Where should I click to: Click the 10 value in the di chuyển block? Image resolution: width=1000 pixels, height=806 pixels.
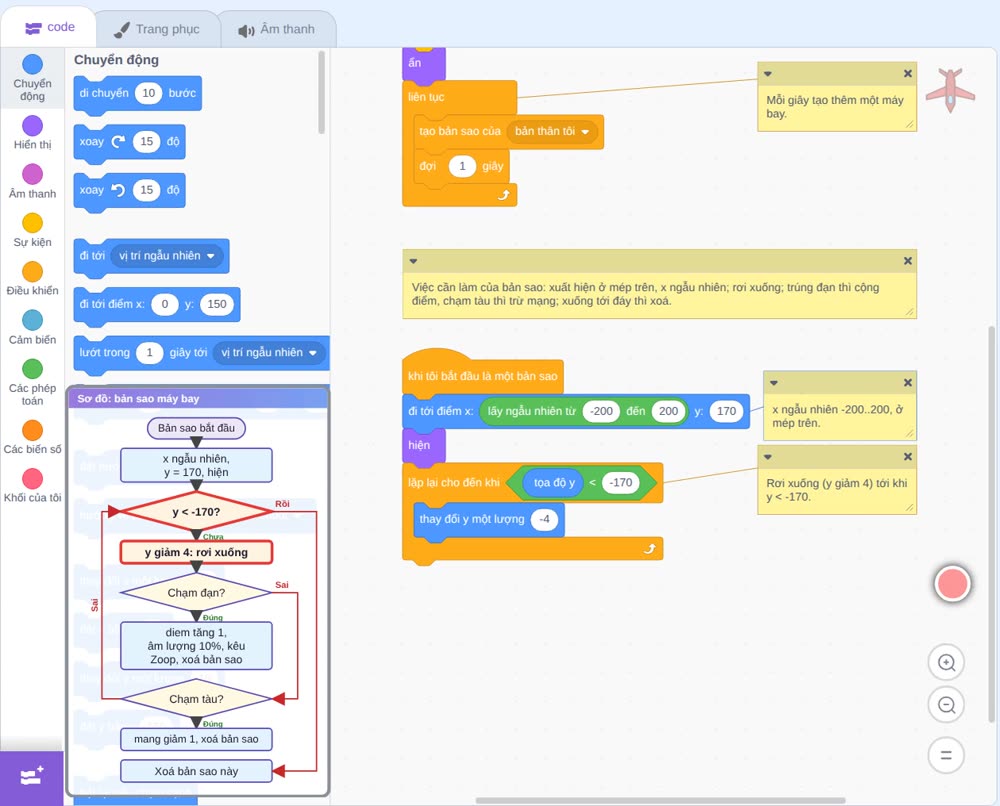[149, 93]
